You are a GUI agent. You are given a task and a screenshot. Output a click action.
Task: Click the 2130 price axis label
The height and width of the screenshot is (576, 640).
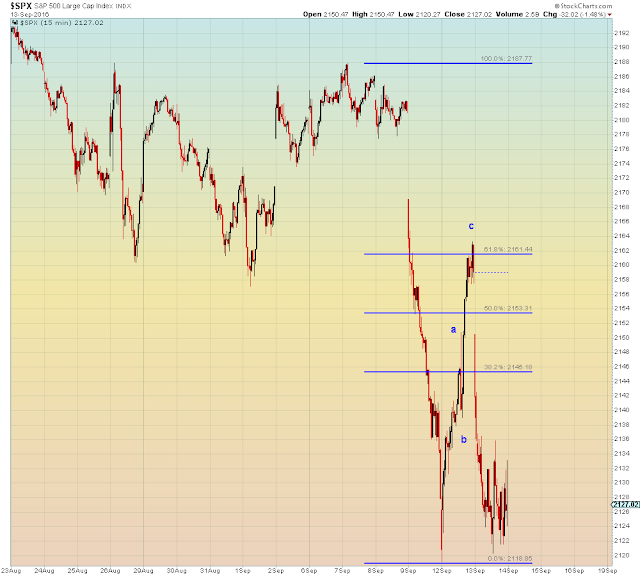point(622,483)
